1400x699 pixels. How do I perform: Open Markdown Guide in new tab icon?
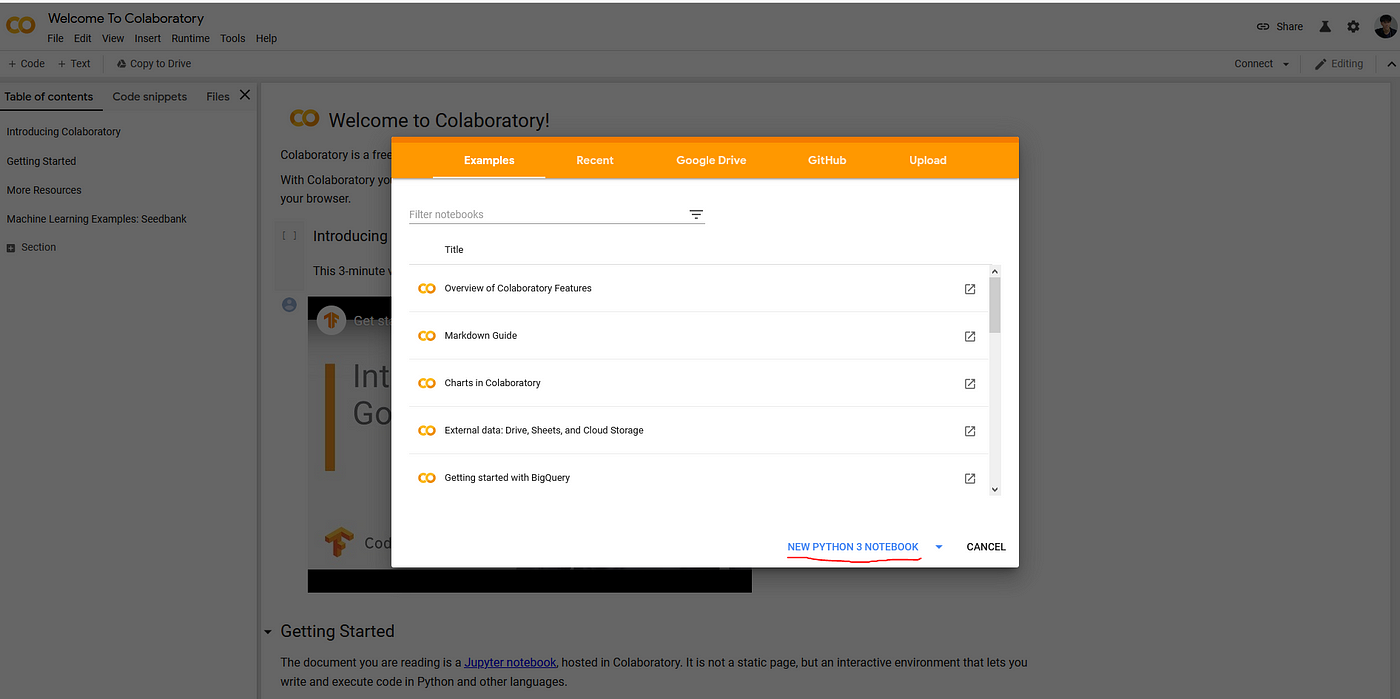(969, 336)
